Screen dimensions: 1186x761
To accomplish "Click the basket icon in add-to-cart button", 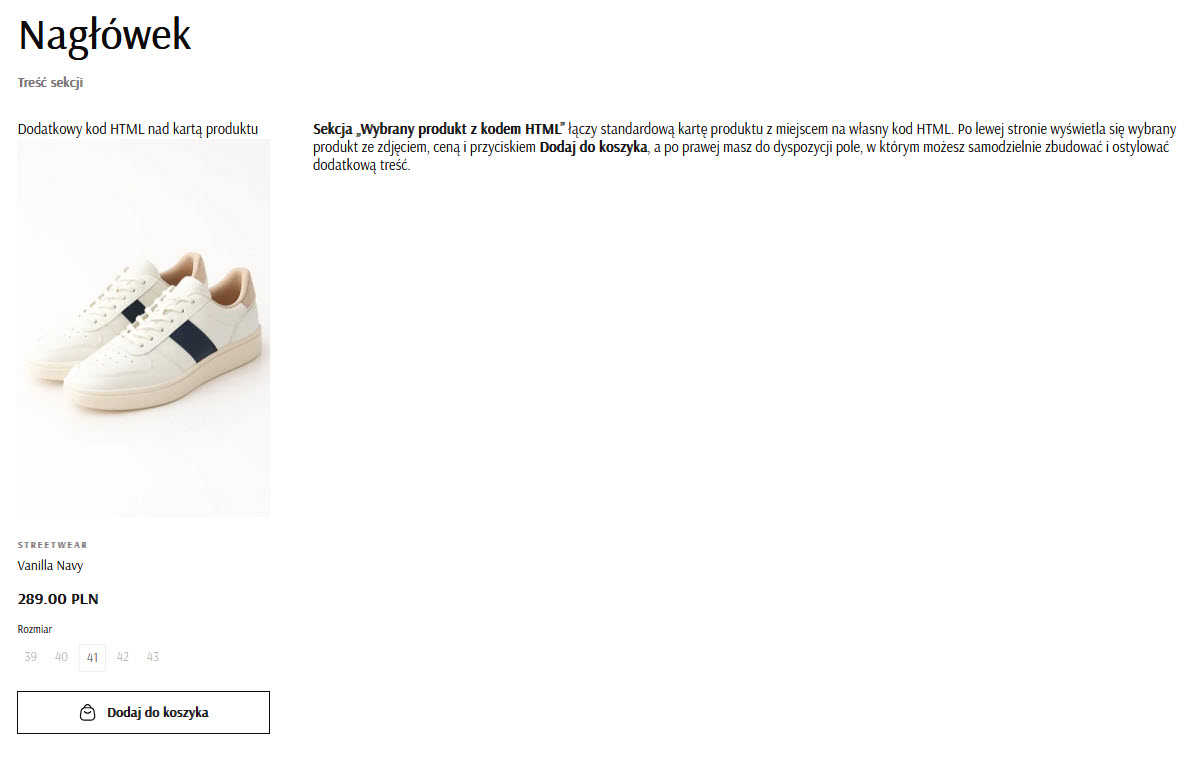I will point(88,713).
